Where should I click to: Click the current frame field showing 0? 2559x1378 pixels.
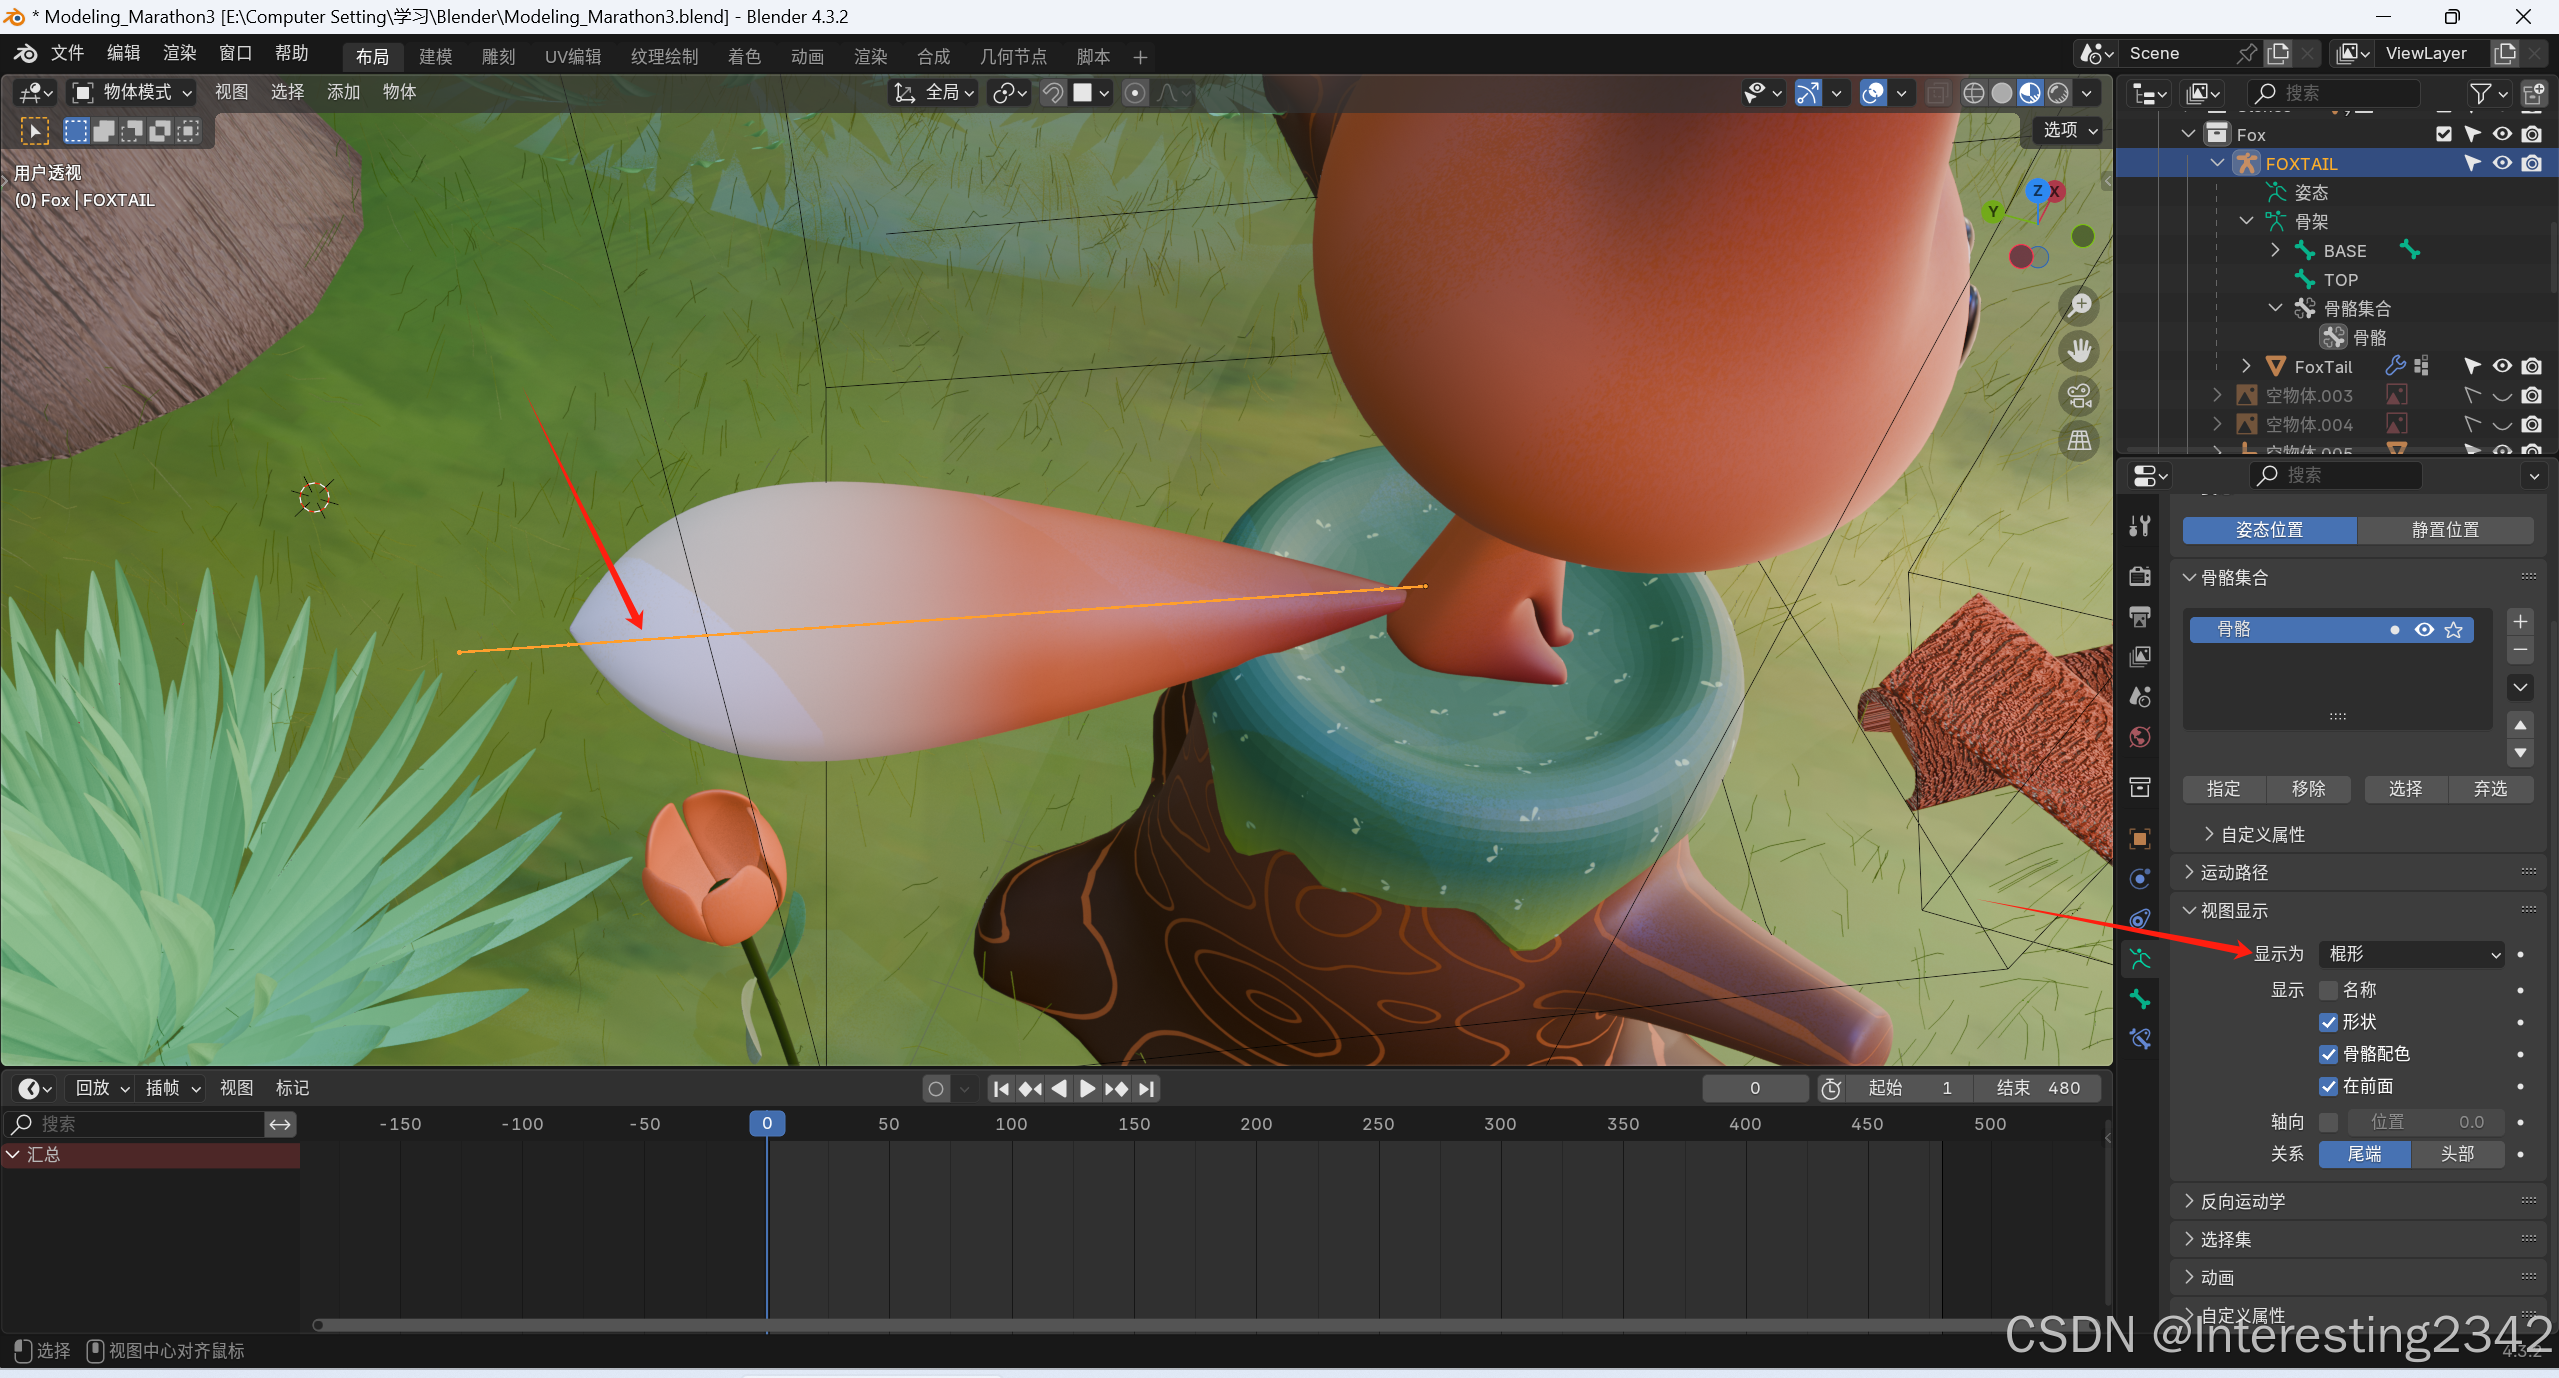point(1754,1088)
